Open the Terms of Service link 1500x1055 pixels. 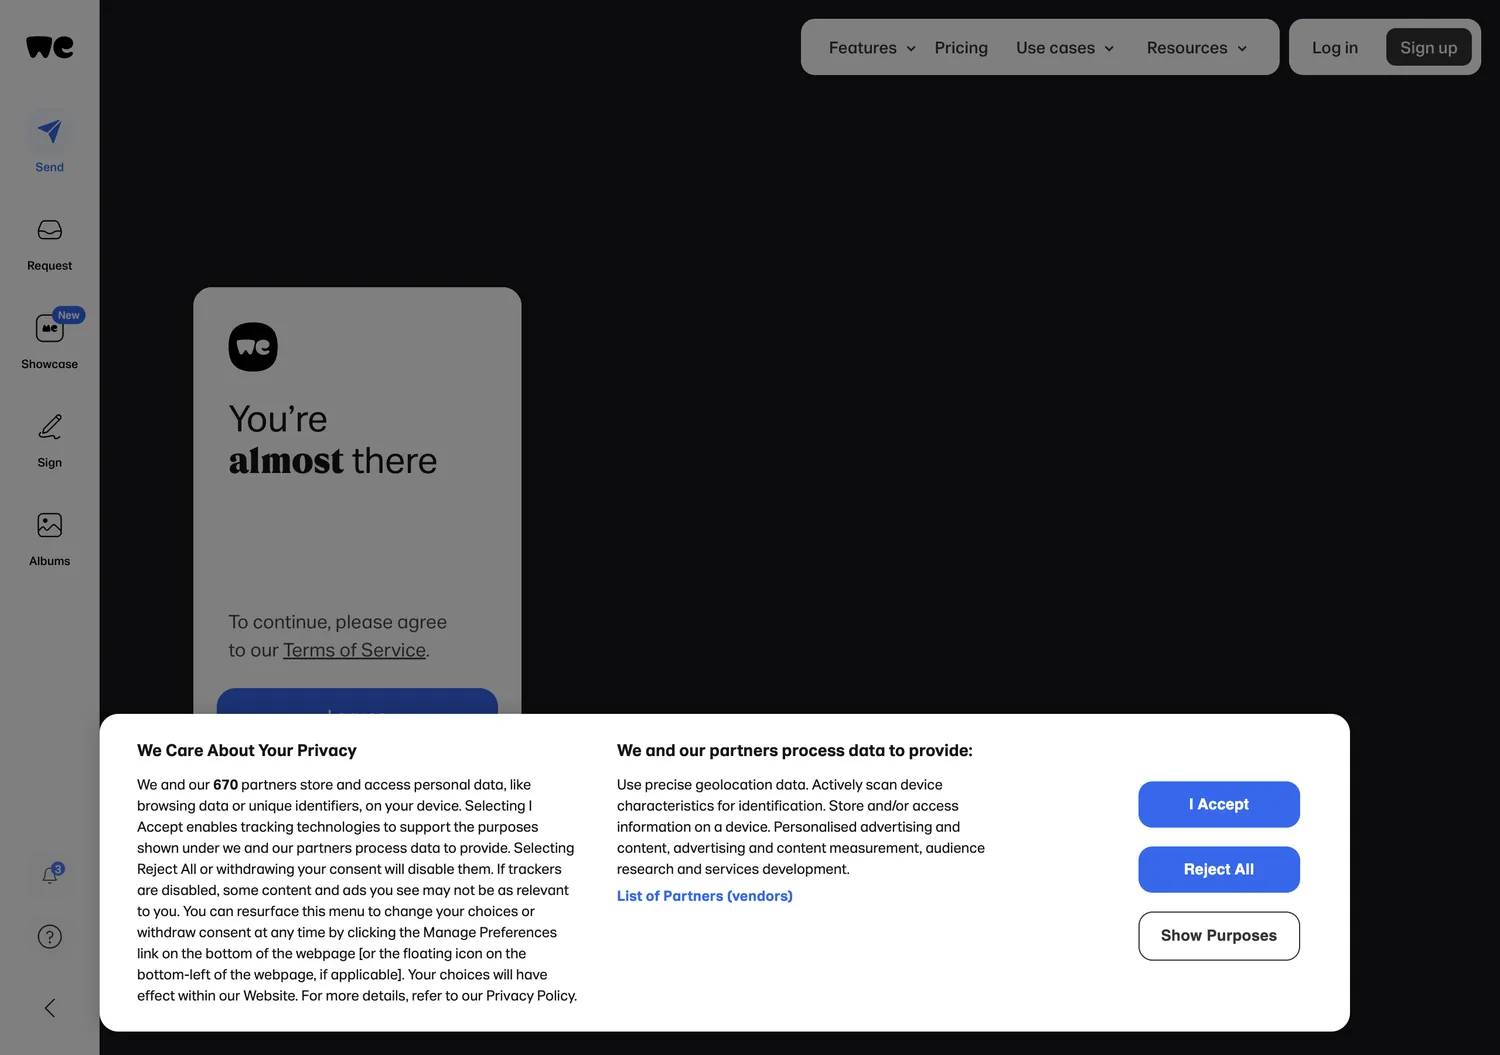[x=354, y=650]
